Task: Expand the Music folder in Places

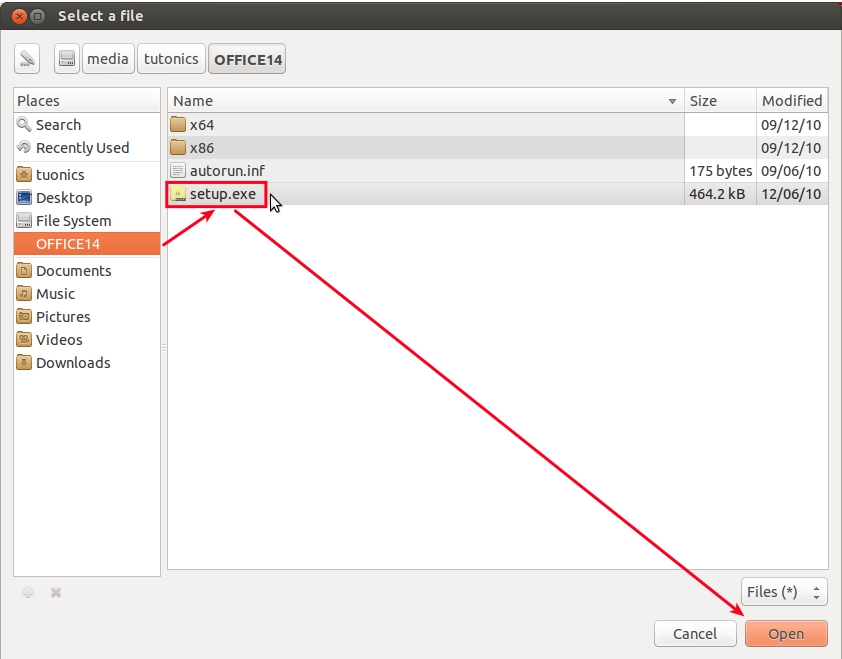Action: (x=56, y=293)
